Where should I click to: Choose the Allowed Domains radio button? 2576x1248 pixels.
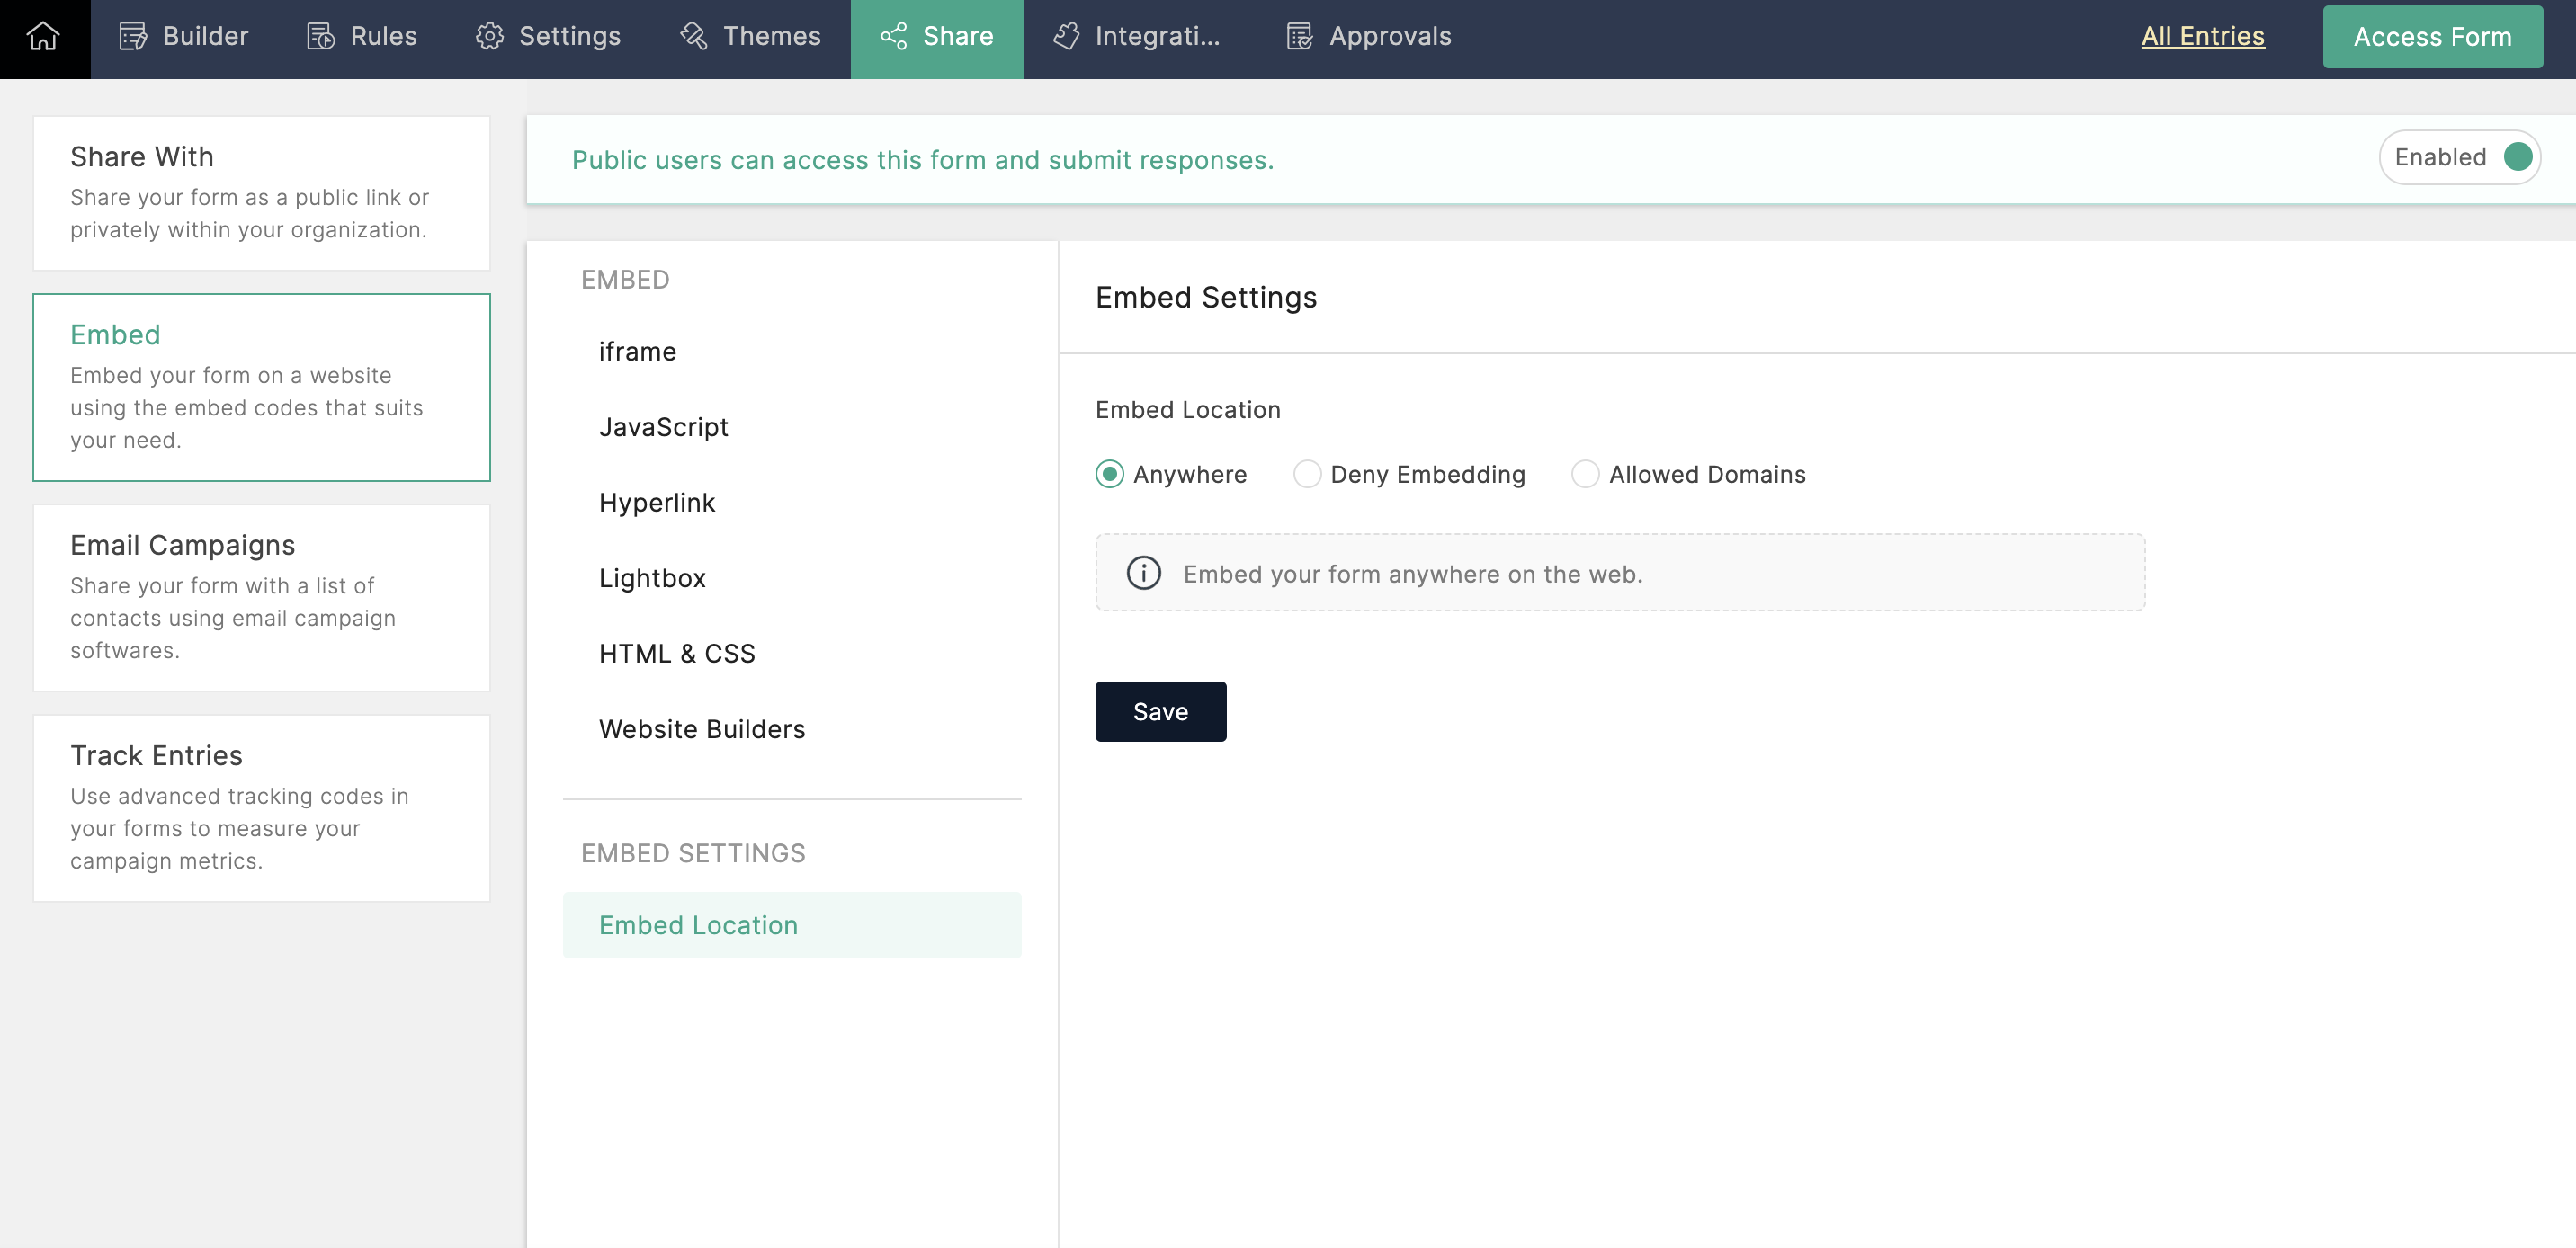pos(1584,474)
